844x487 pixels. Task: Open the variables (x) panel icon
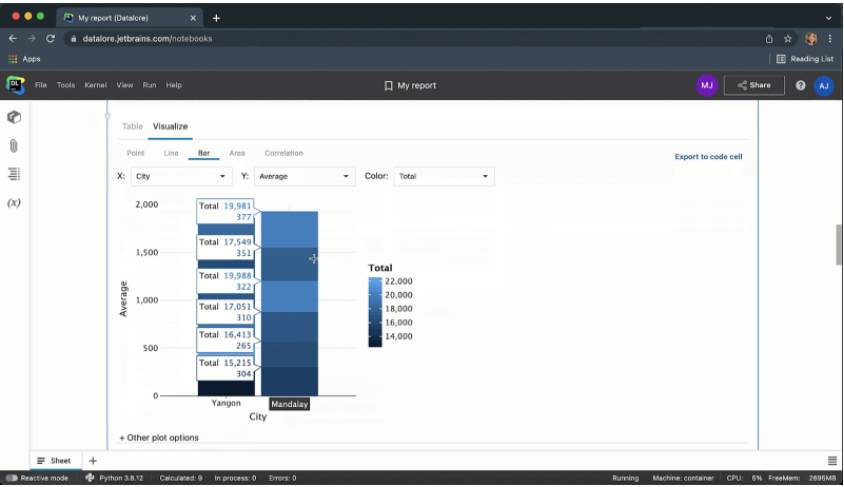pyautogui.click(x=14, y=203)
